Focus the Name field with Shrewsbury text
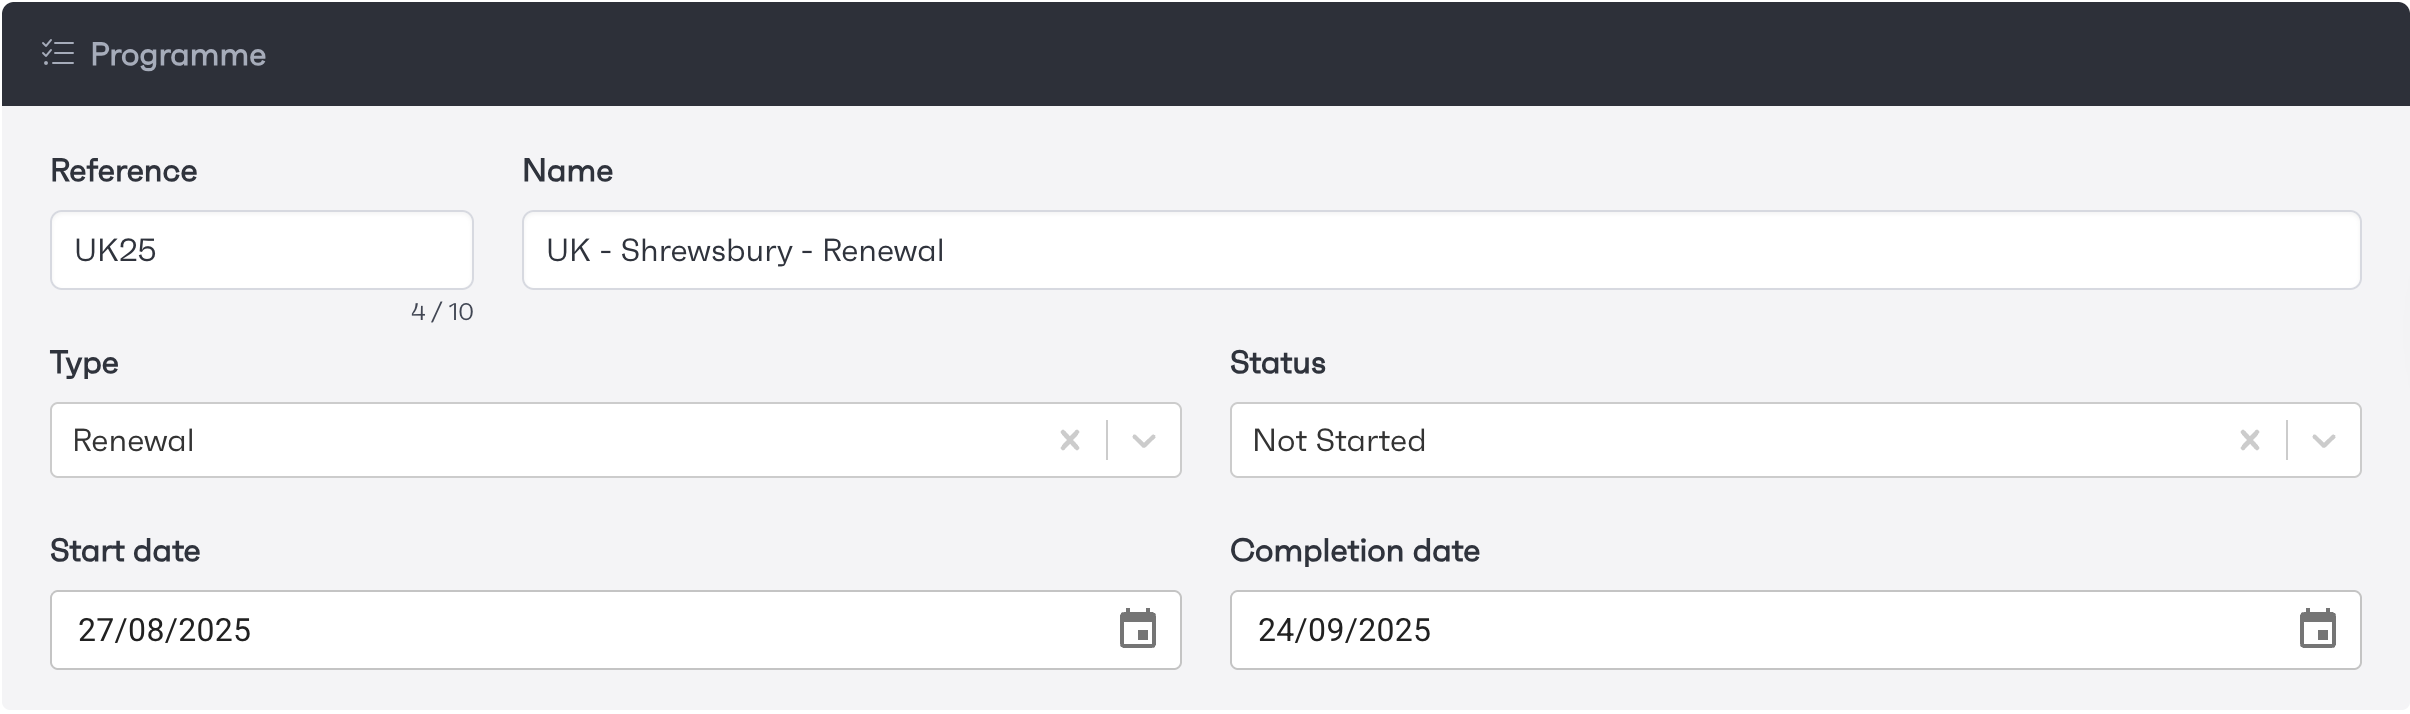This screenshot has width=2410, height=714. pyautogui.click(x=1440, y=250)
